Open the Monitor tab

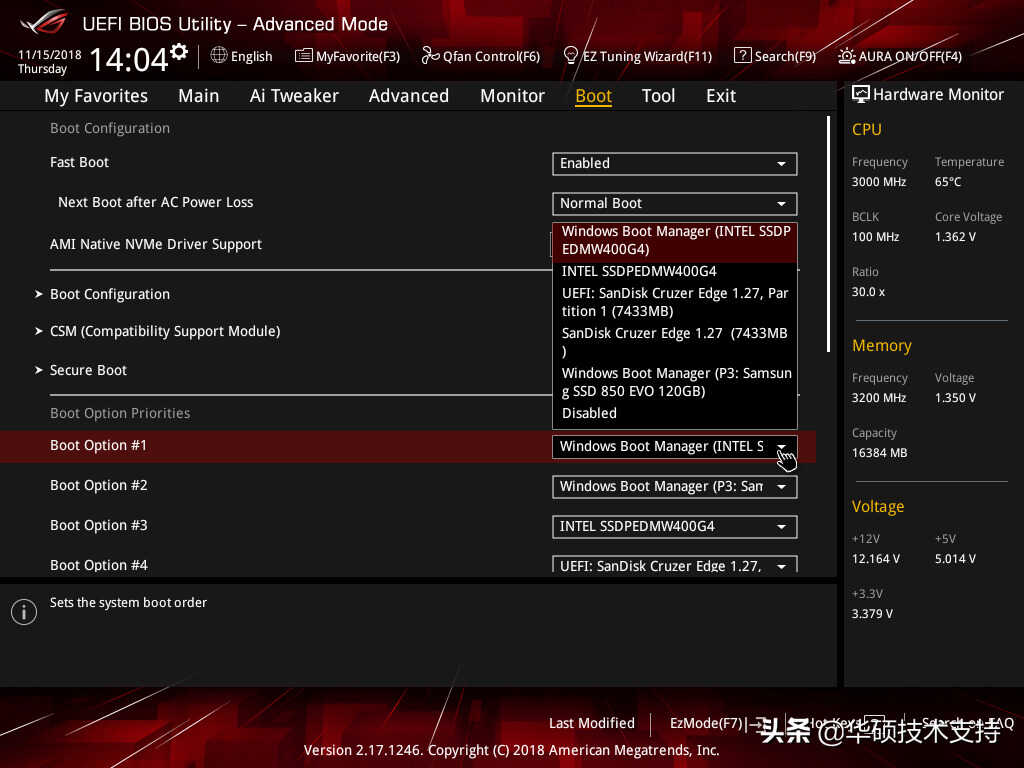[512, 96]
